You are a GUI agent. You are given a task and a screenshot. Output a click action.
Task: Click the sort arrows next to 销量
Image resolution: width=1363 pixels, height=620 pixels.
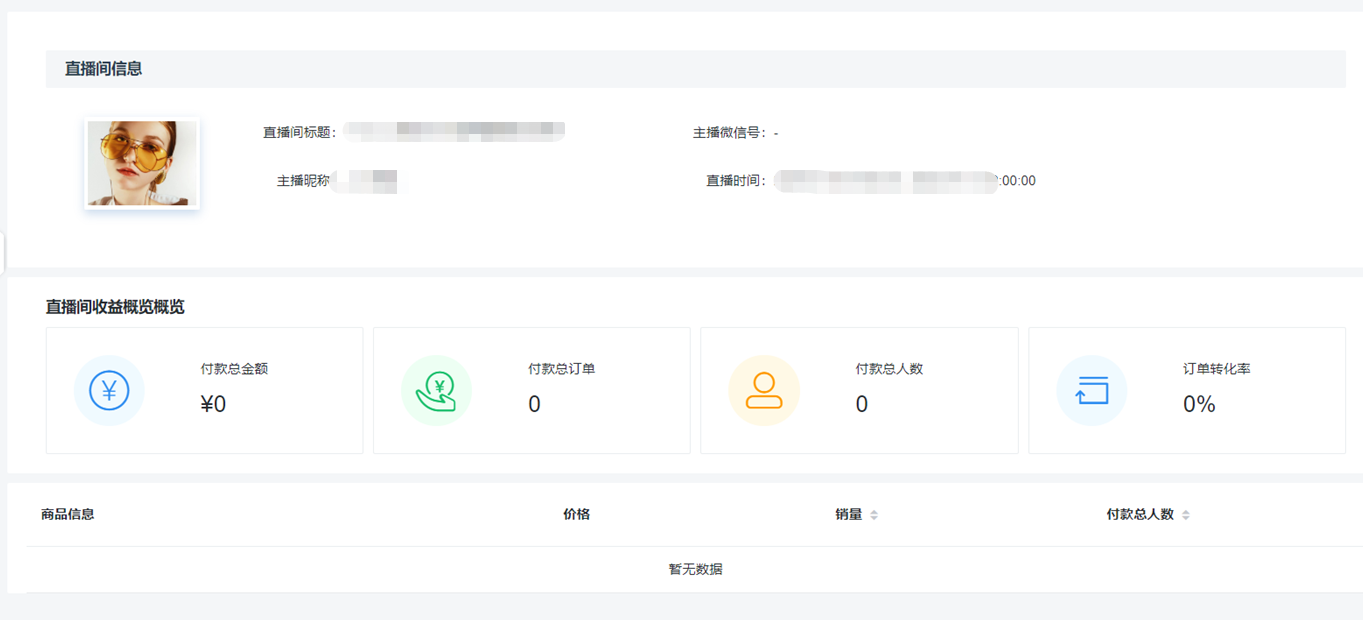[874, 515]
